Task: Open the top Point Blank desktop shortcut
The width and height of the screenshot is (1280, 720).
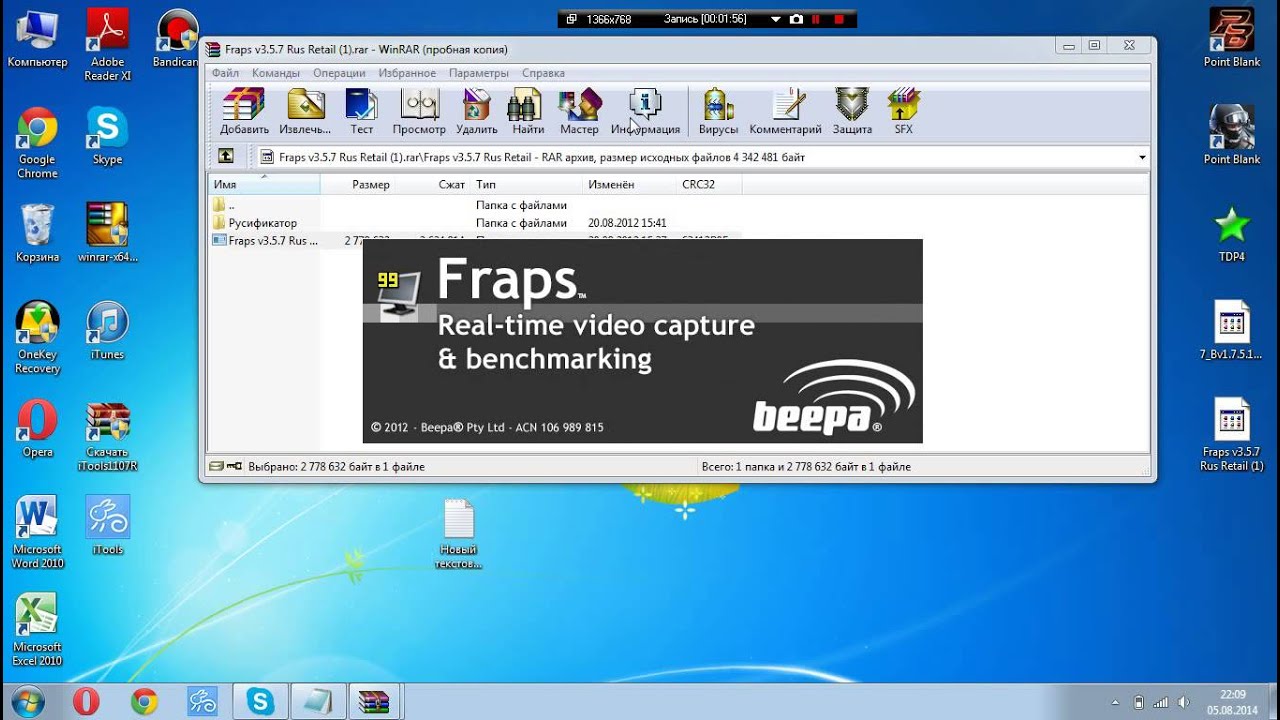Action: pyautogui.click(x=1231, y=38)
